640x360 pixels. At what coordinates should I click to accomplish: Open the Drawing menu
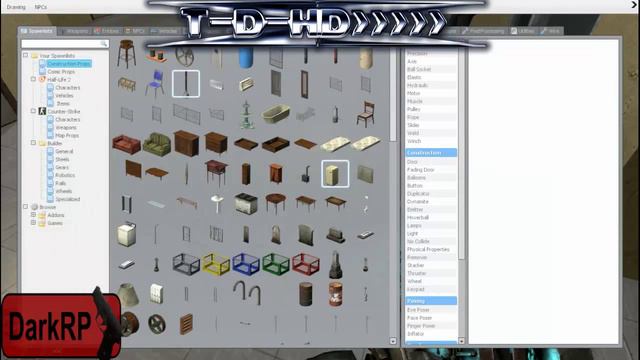click(16, 7)
